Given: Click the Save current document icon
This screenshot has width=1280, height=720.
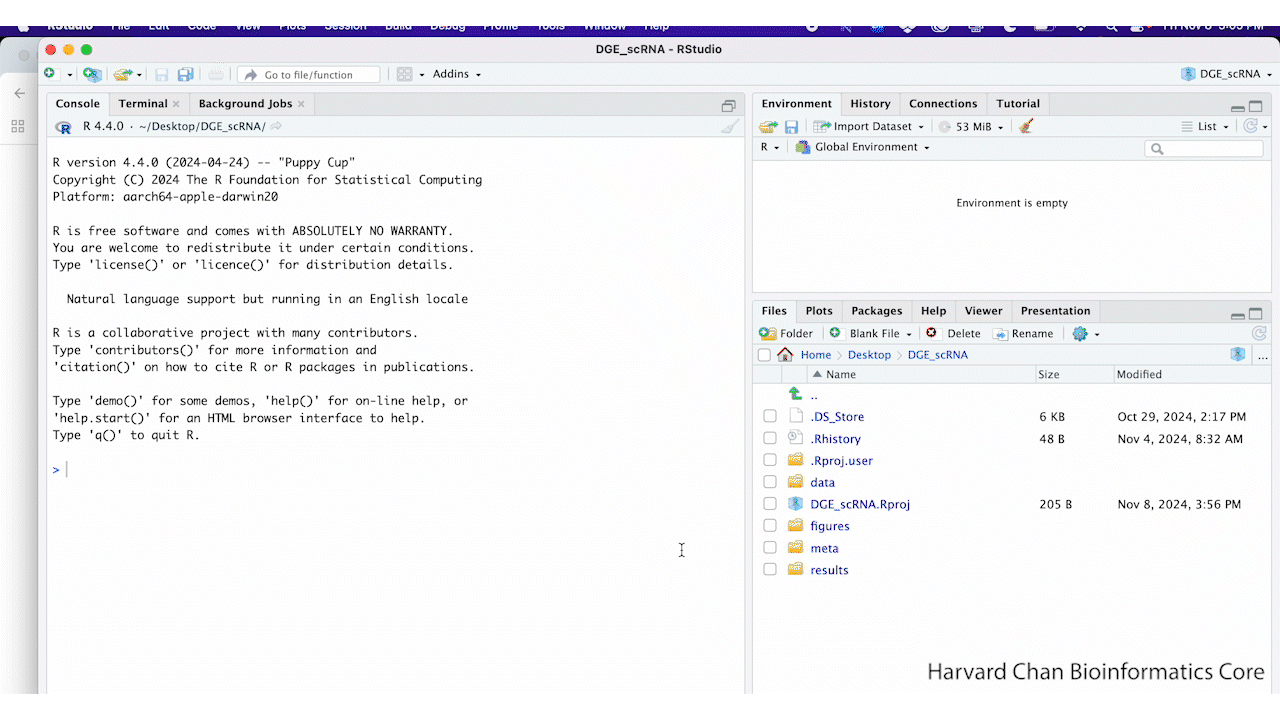Looking at the screenshot, I should [161, 74].
